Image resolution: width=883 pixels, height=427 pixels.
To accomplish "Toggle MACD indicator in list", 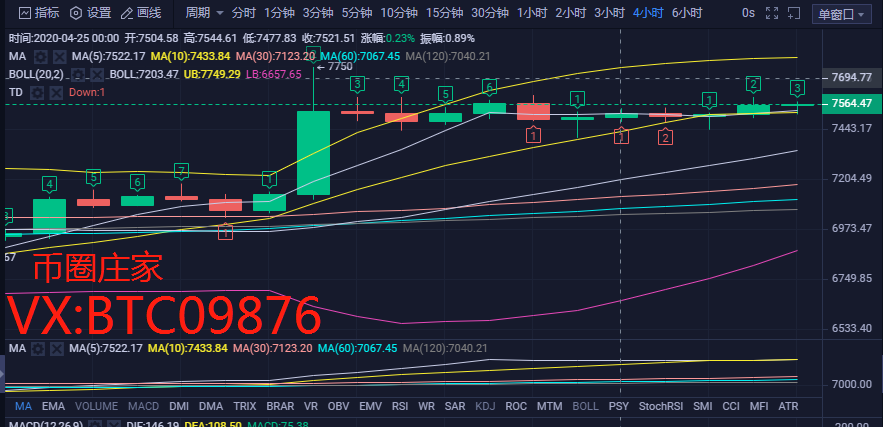I will click(144, 406).
